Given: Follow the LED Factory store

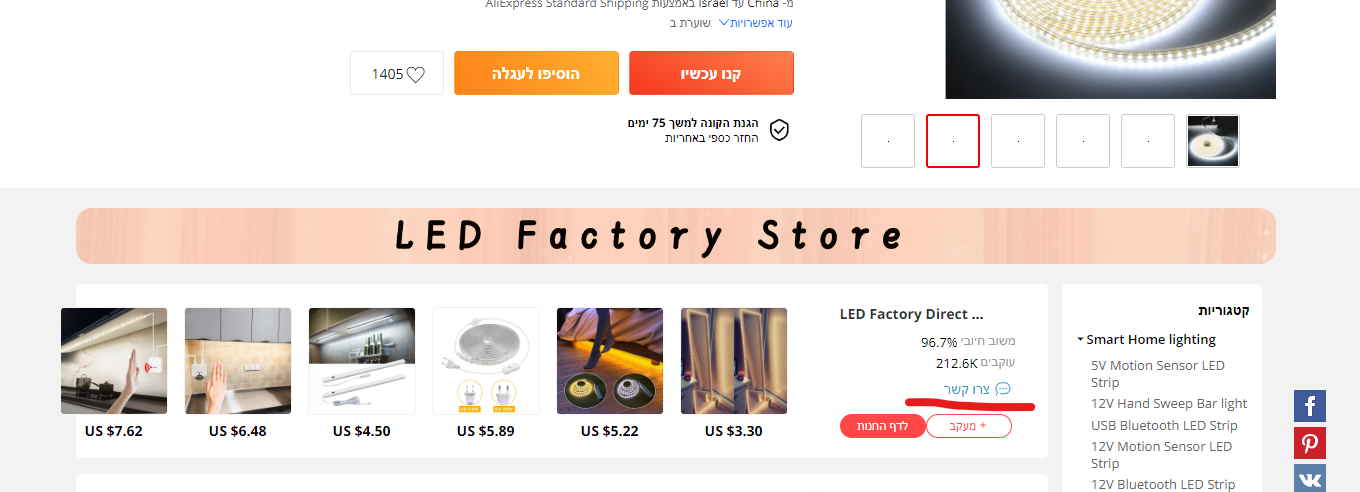Looking at the screenshot, I should [x=969, y=426].
